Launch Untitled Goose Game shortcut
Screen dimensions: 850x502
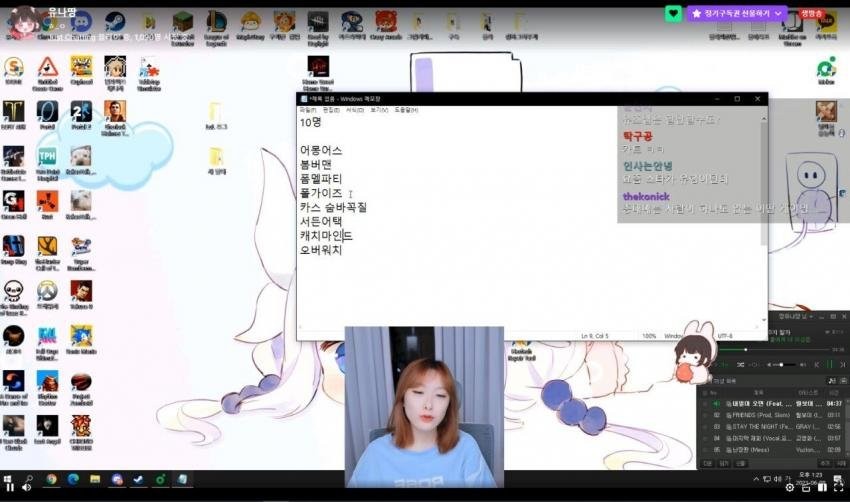click(x=48, y=68)
